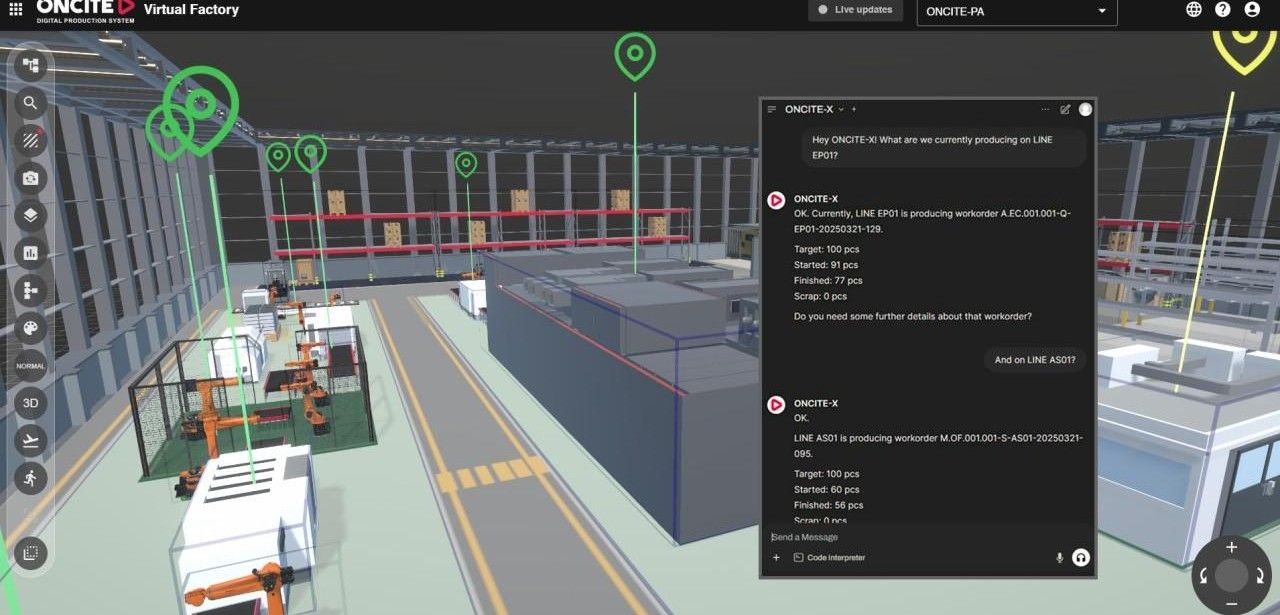Activate the walk mode person icon
This screenshot has height=615, width=1280.
(x=31, y=478)
